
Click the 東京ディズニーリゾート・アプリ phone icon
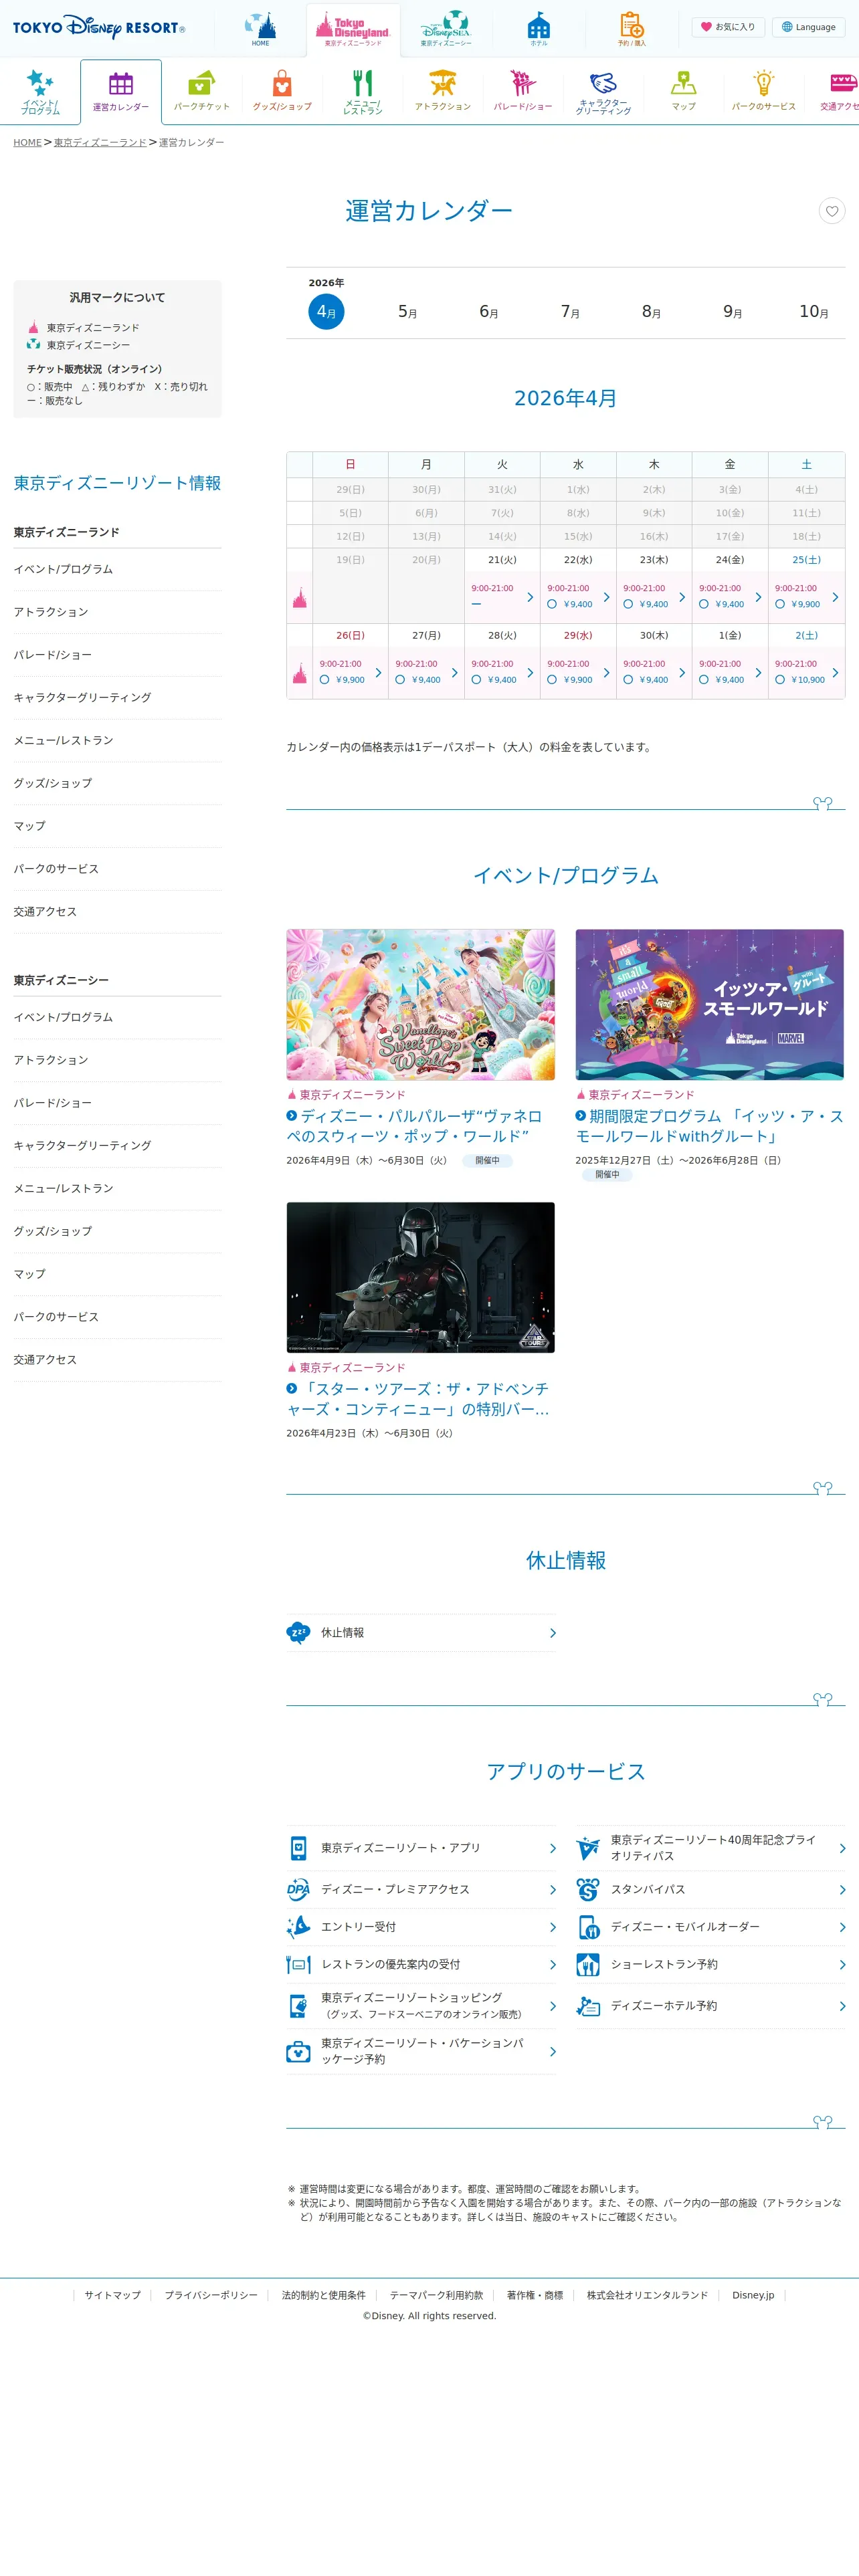(298, 1847)
